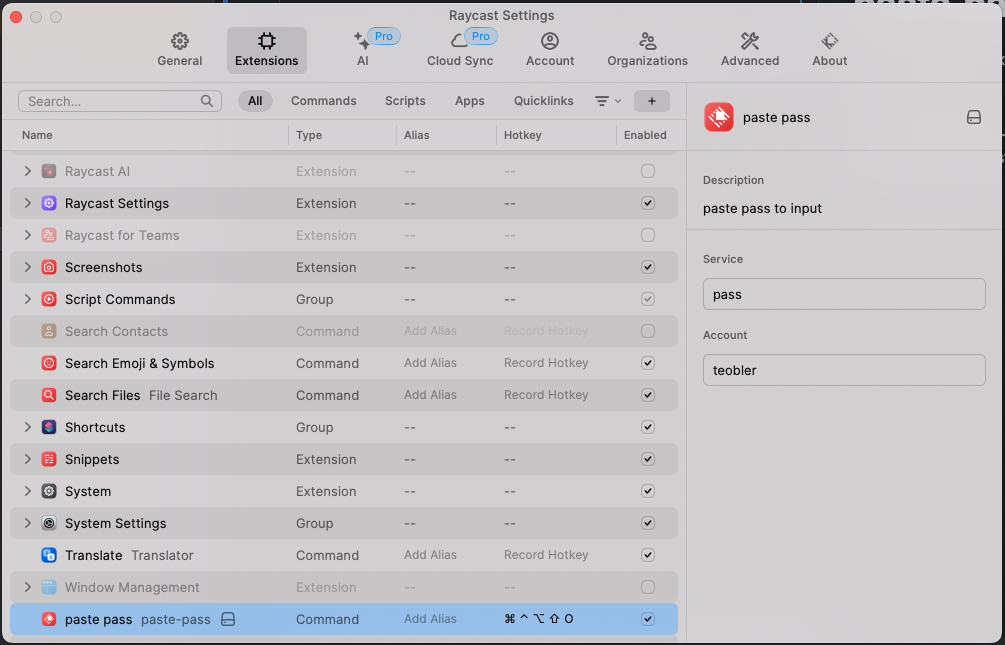The height and width of the screenshot is (645, 1005).
Task: Disable the paste pass checkbox
Action: point(648,619)
